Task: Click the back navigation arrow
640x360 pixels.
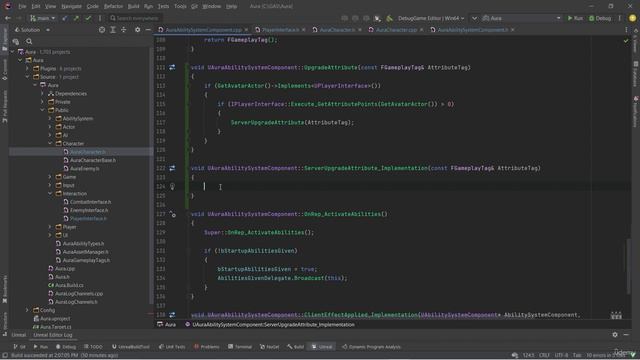Action: click(8, 18)
